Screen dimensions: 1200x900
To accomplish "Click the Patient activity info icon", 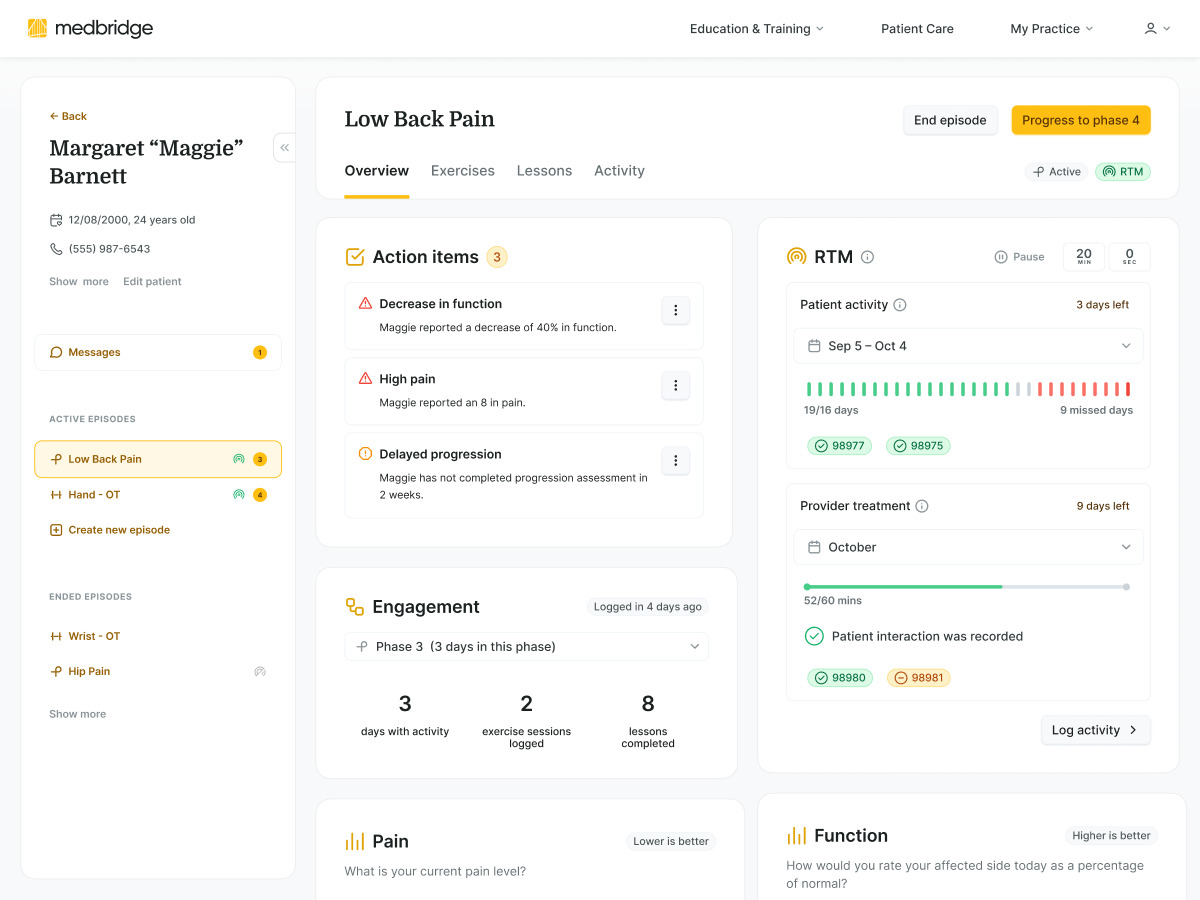I will (x=900, y=305).
